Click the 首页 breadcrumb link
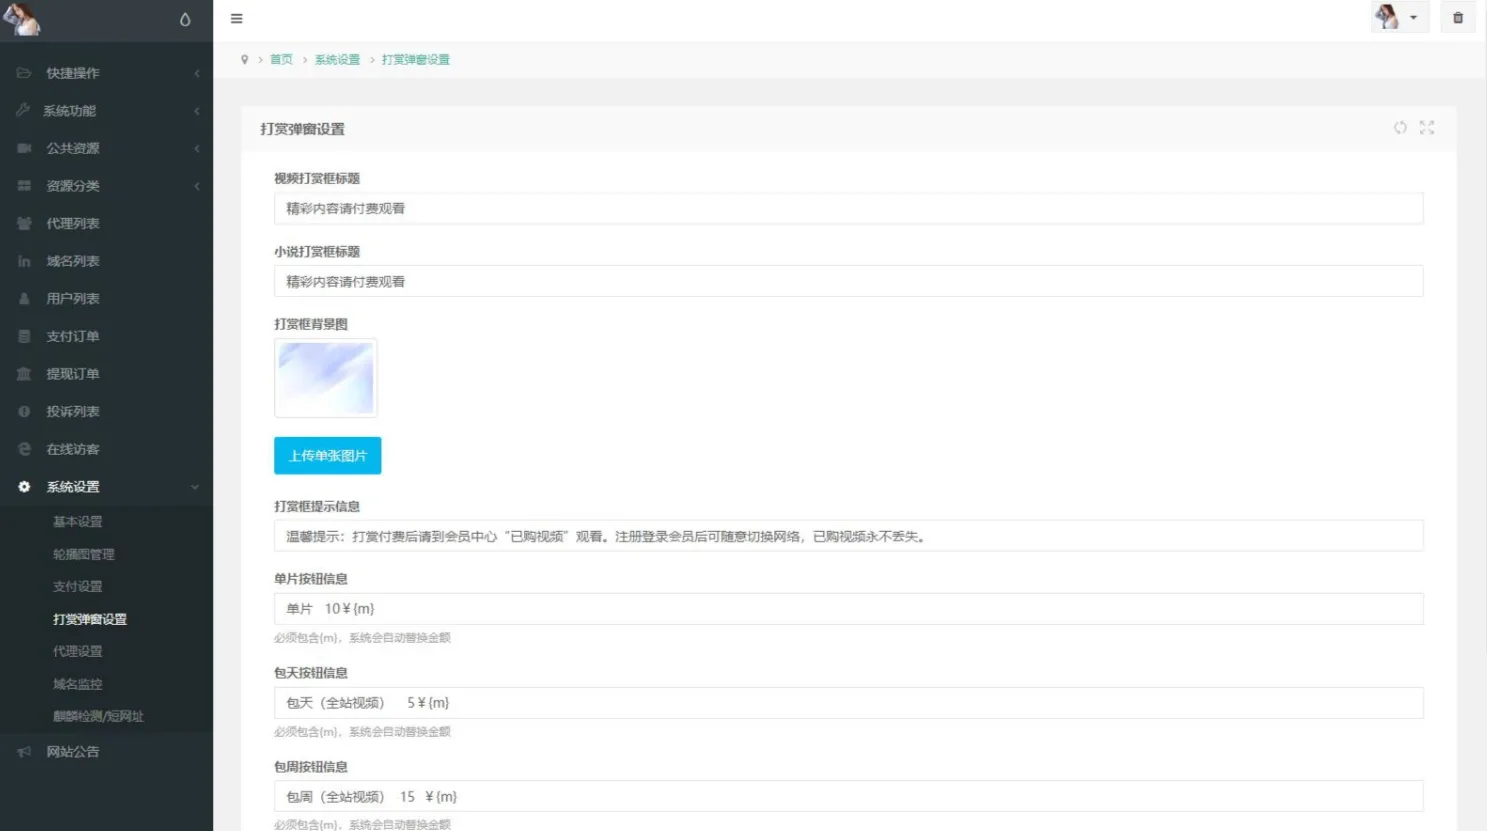 (x=281, y=60)
